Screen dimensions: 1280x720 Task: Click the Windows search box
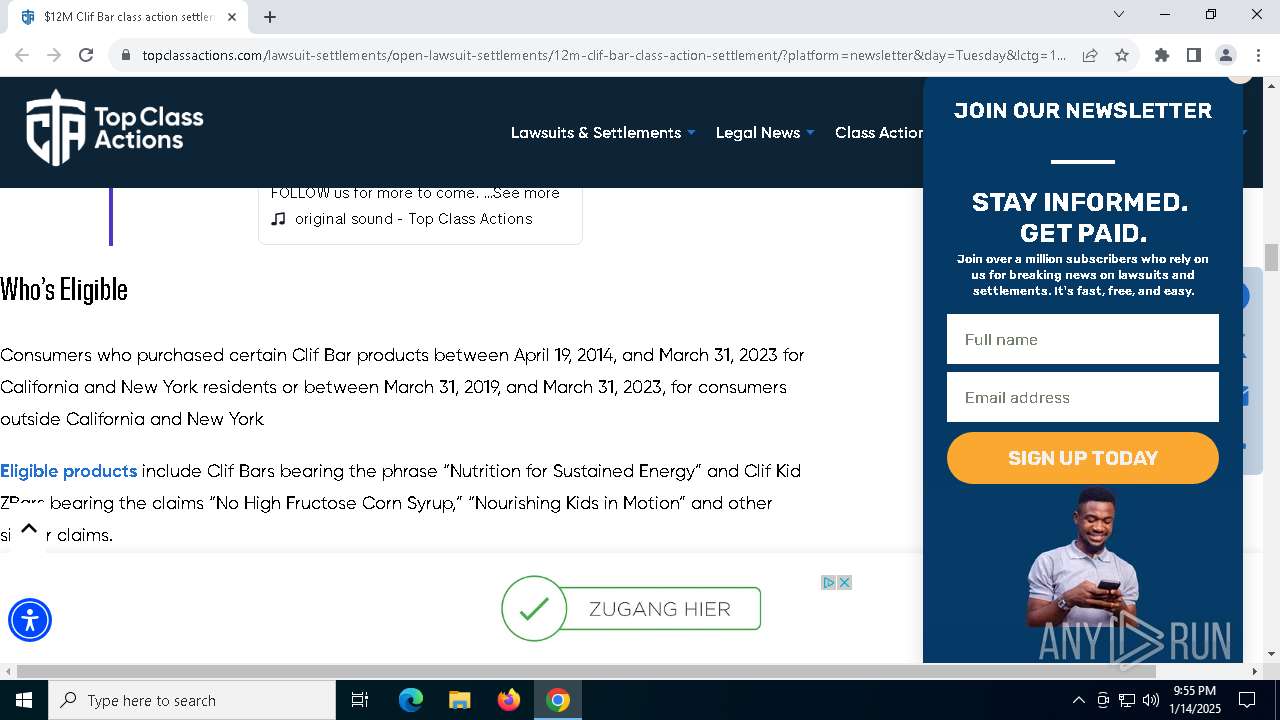[192, 700]
